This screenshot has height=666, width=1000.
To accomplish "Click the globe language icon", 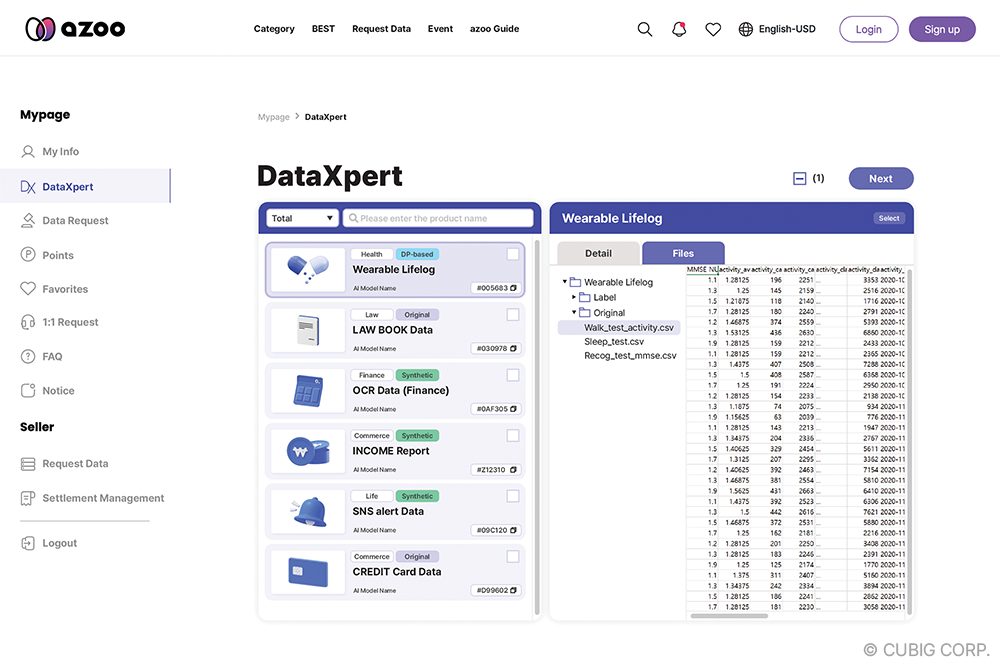I will pos(746,29).
